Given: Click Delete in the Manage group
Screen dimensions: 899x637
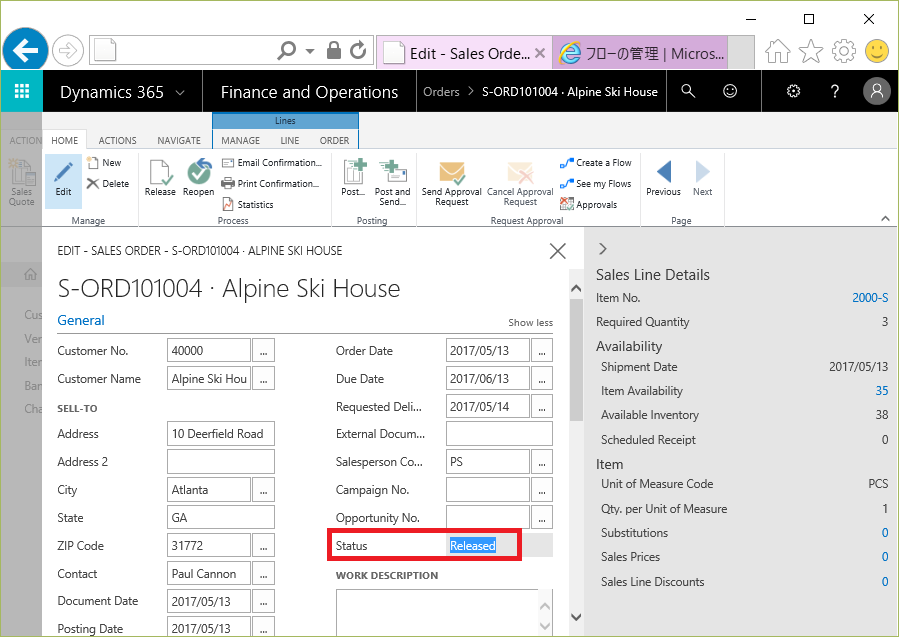Looking at the screenshot, I should pyautogui.click(x=108, y=183).
